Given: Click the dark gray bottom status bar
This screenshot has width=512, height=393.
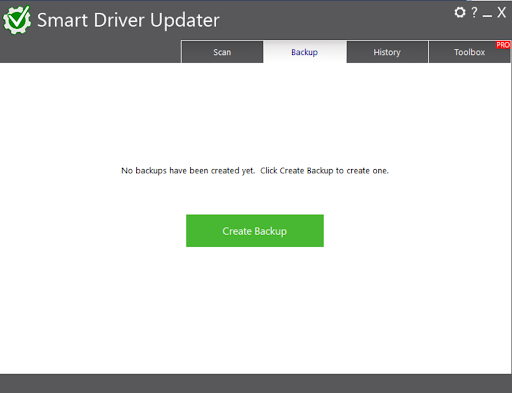Looking at the screenshot, I should (x=256, y=384).
